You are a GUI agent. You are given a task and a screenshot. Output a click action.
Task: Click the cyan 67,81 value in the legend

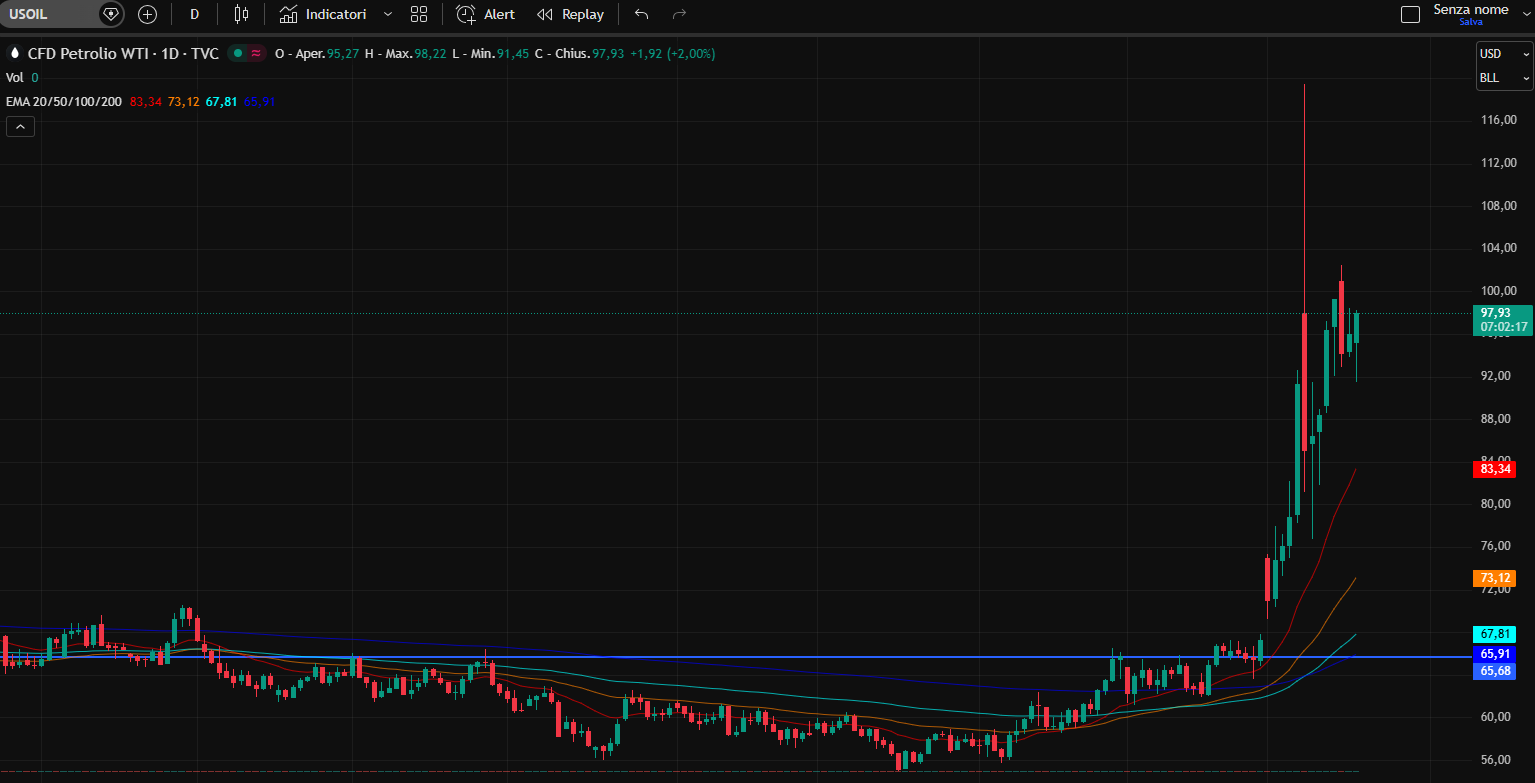click(221, 101)
